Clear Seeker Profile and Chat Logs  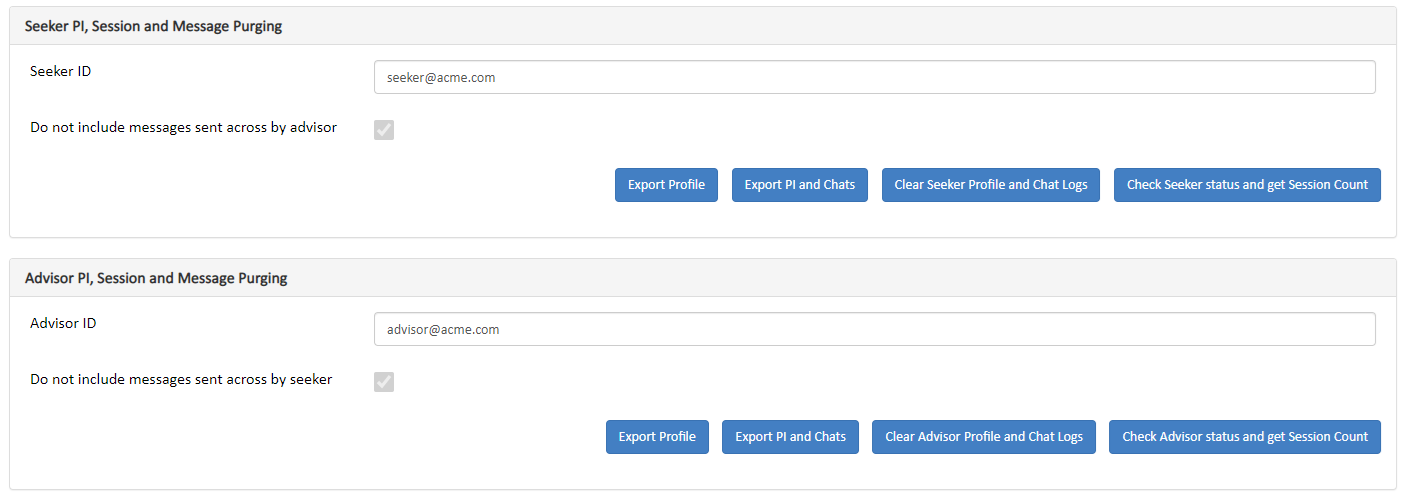991,185
